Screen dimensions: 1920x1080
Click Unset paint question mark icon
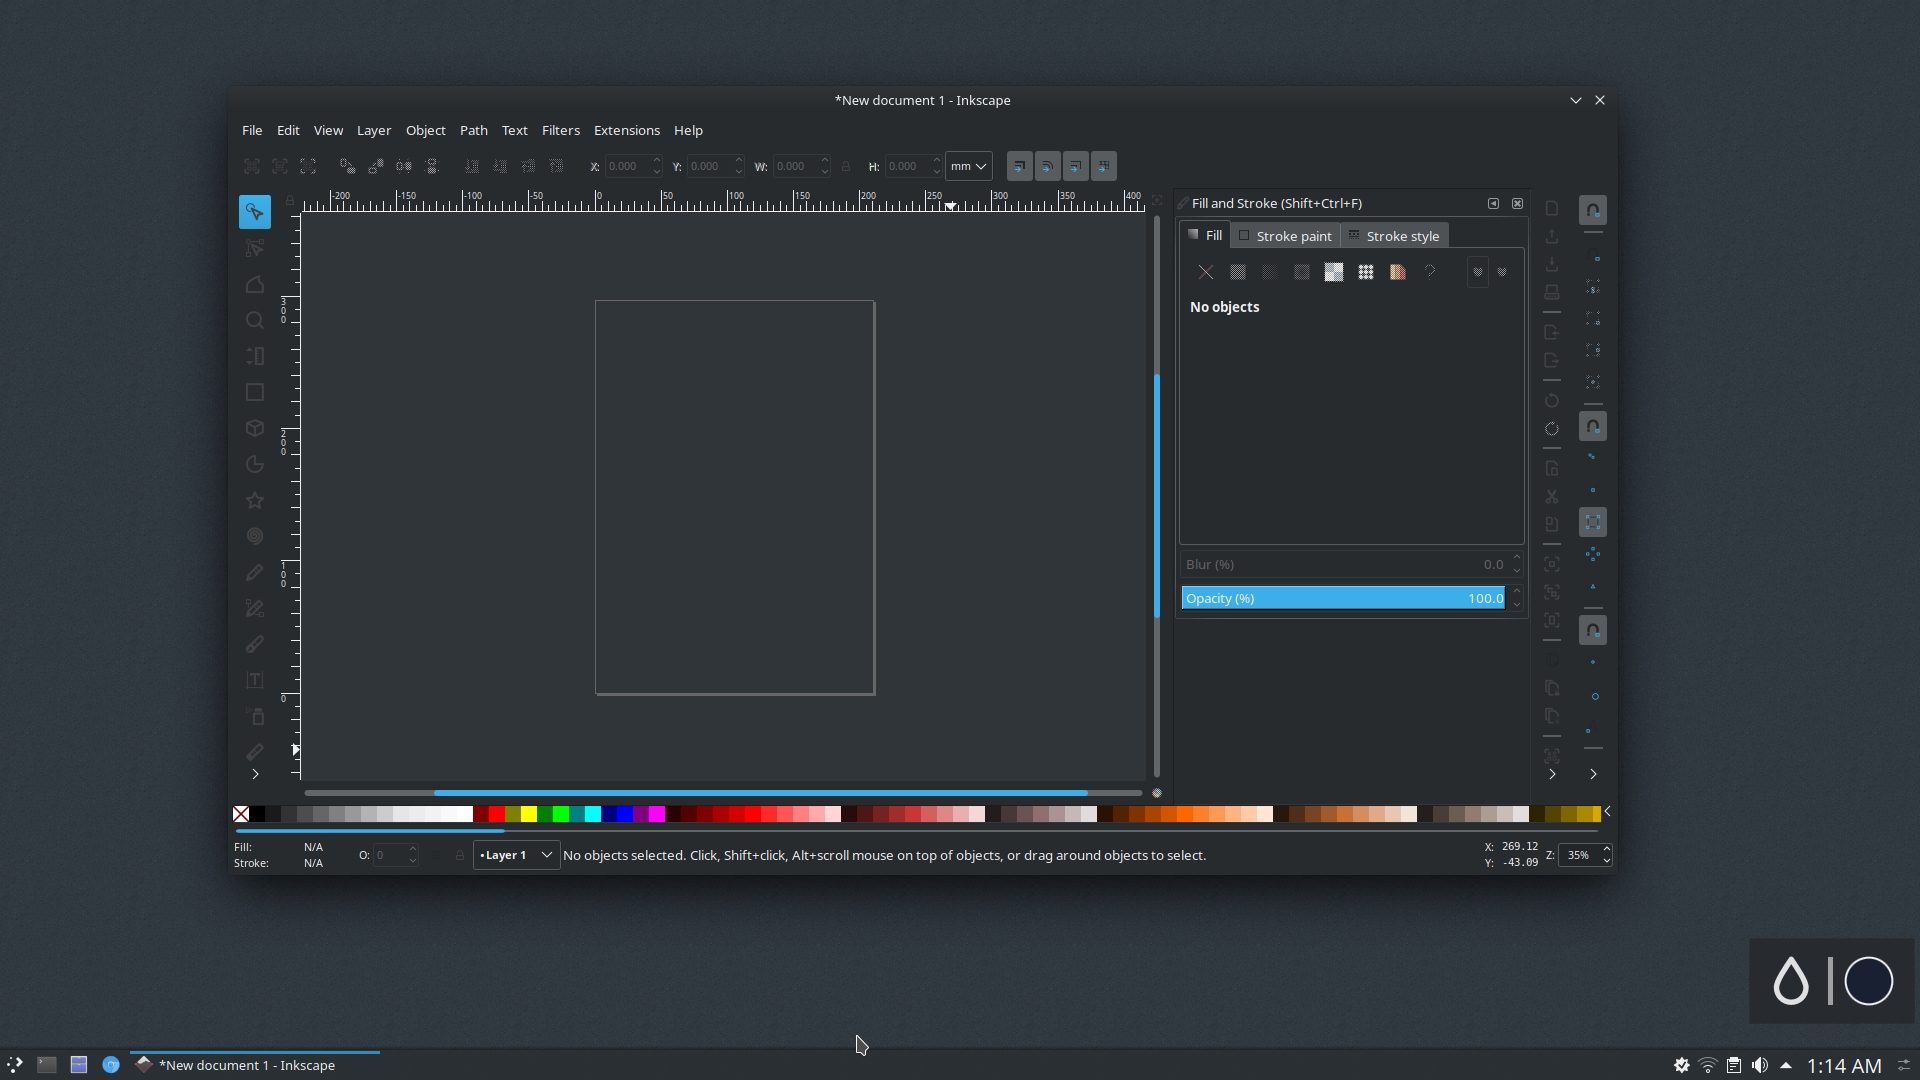tap(1430, 272)
